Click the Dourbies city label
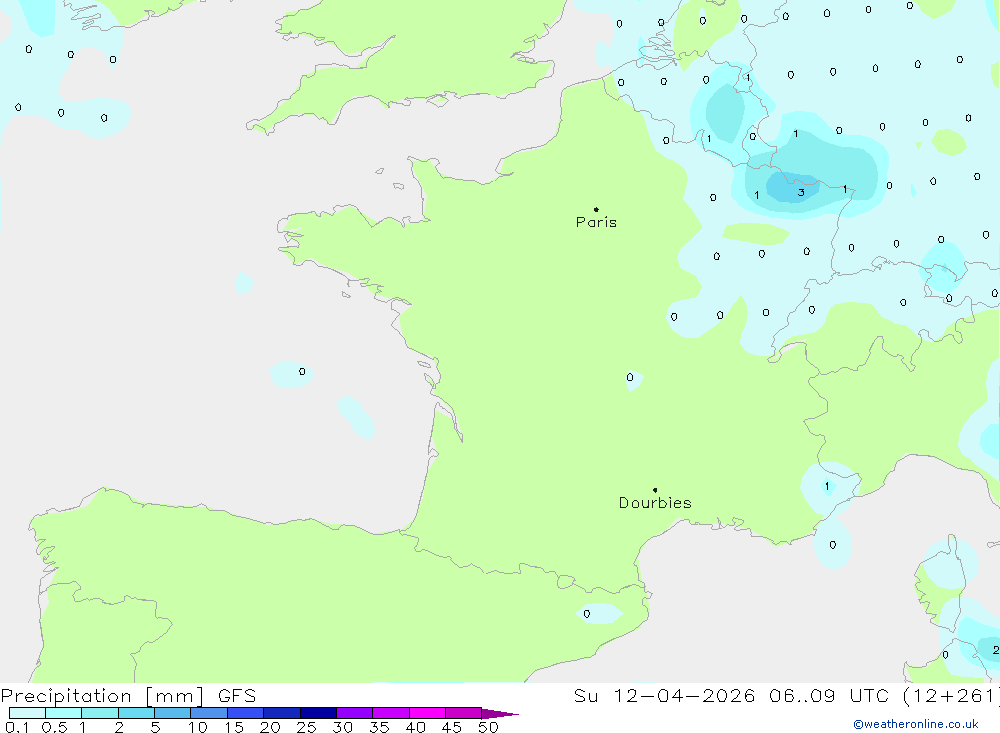 [655, 503]
